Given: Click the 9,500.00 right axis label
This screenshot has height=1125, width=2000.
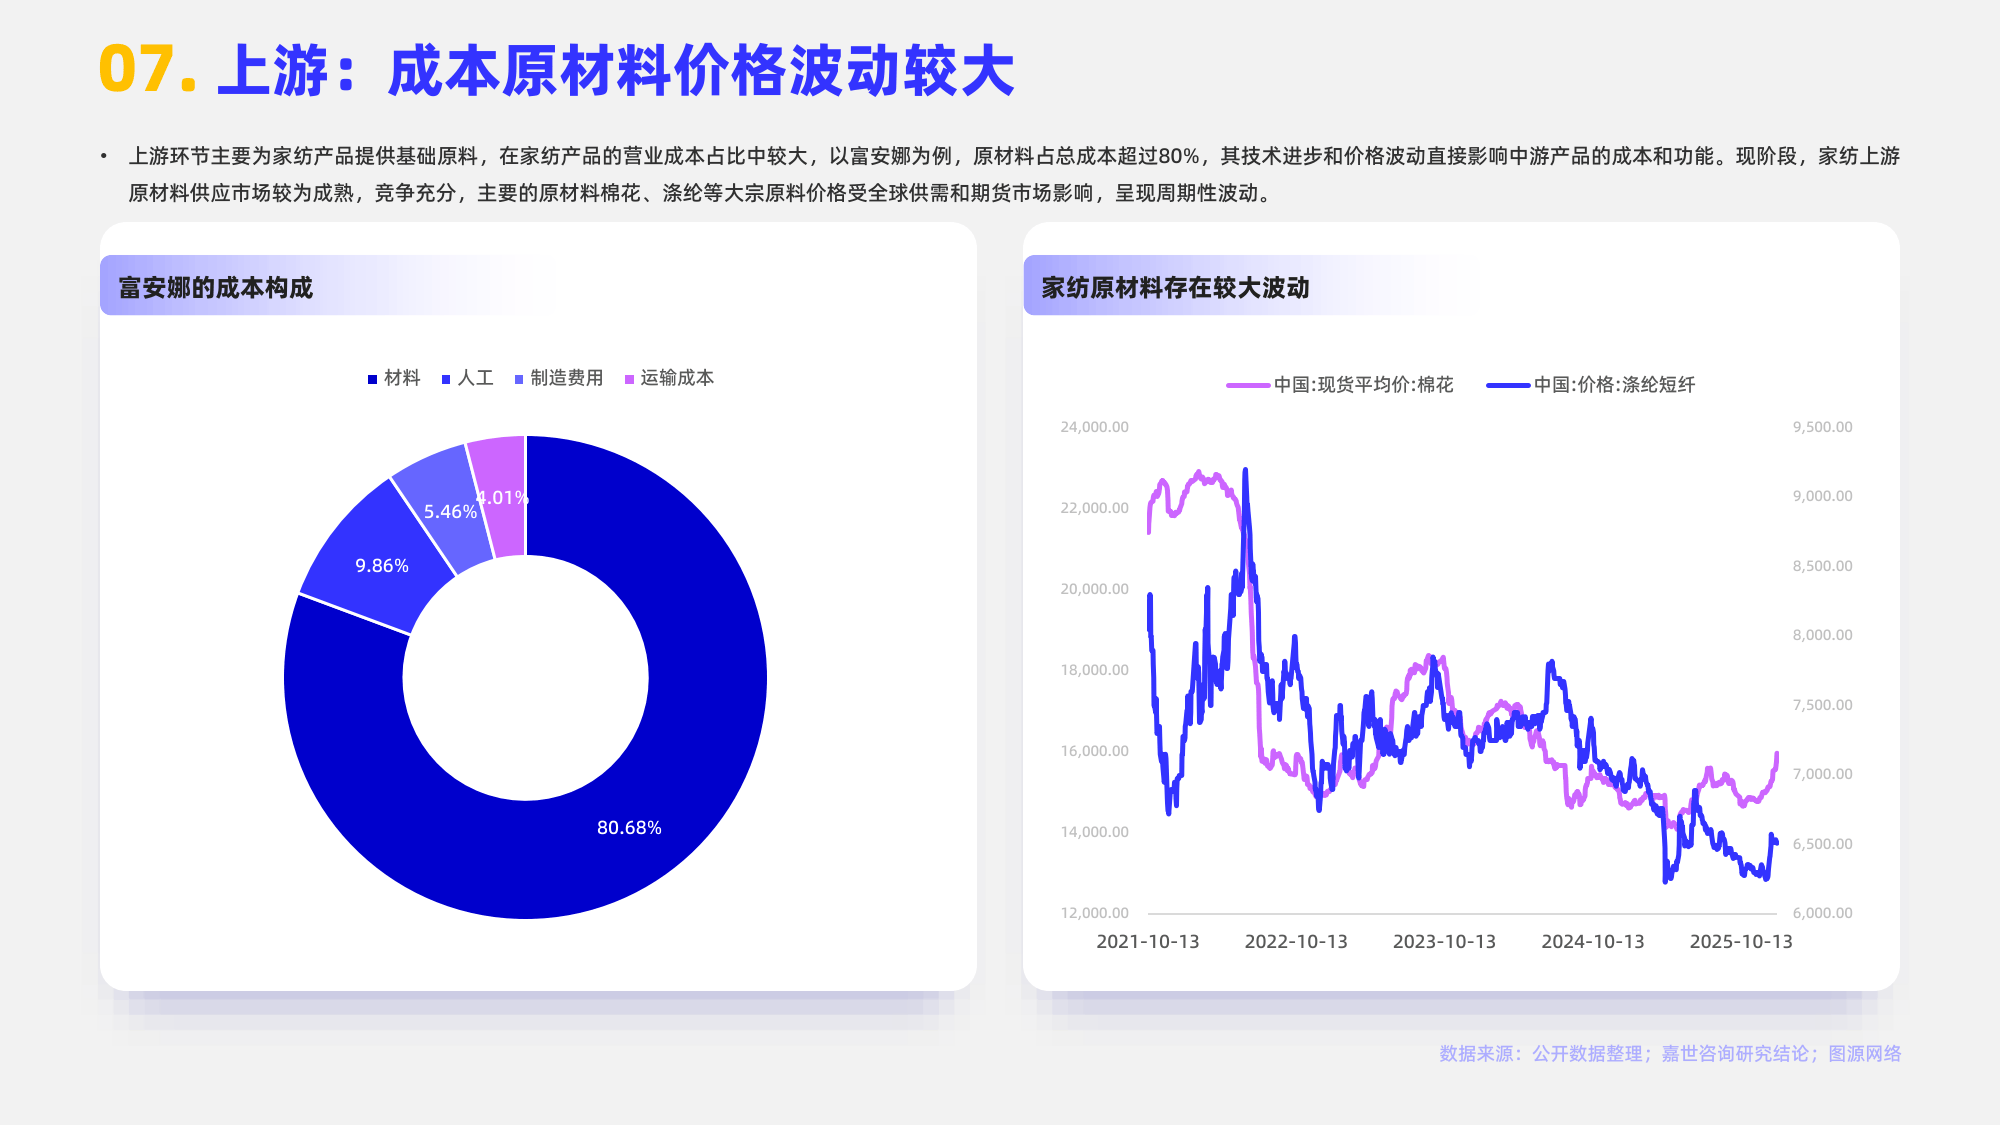Looking at the screenshot, I should (1822, 427).
